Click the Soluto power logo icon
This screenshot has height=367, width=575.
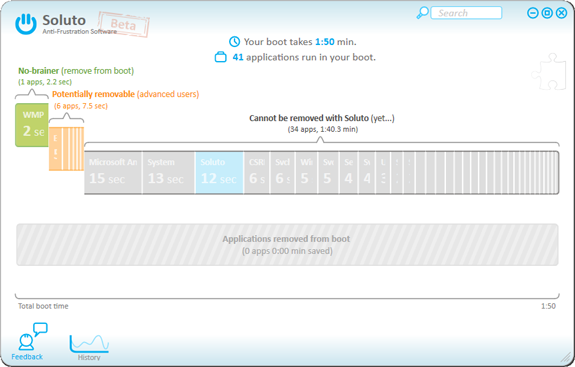26,24
